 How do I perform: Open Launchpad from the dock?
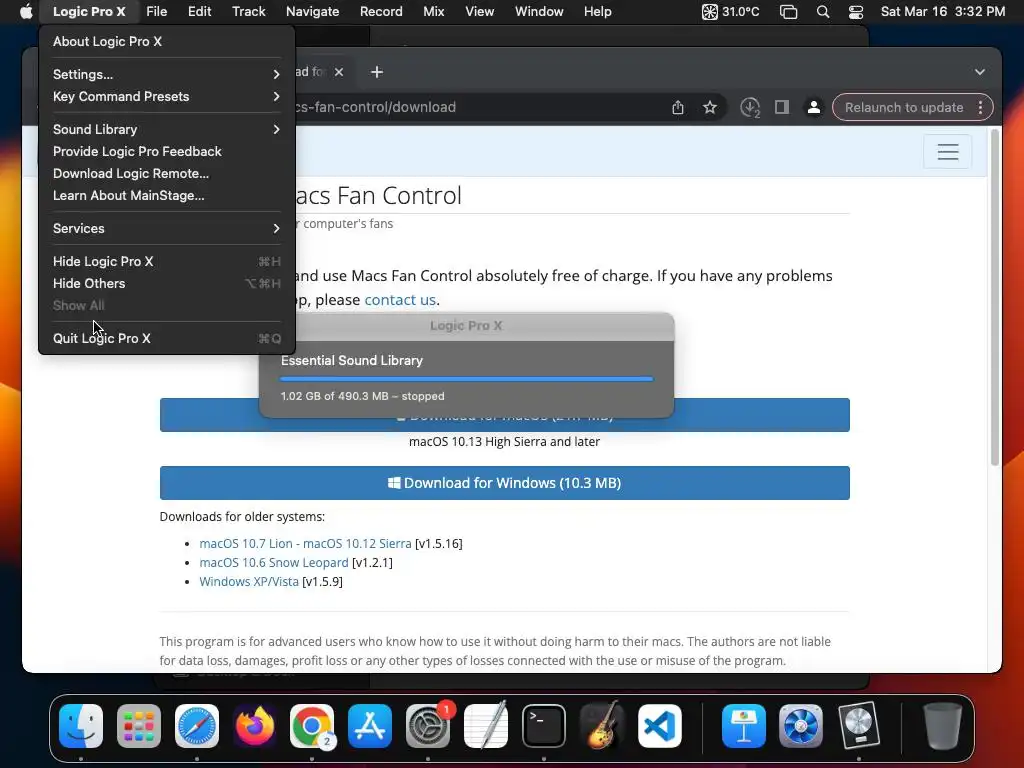point(138,726)
